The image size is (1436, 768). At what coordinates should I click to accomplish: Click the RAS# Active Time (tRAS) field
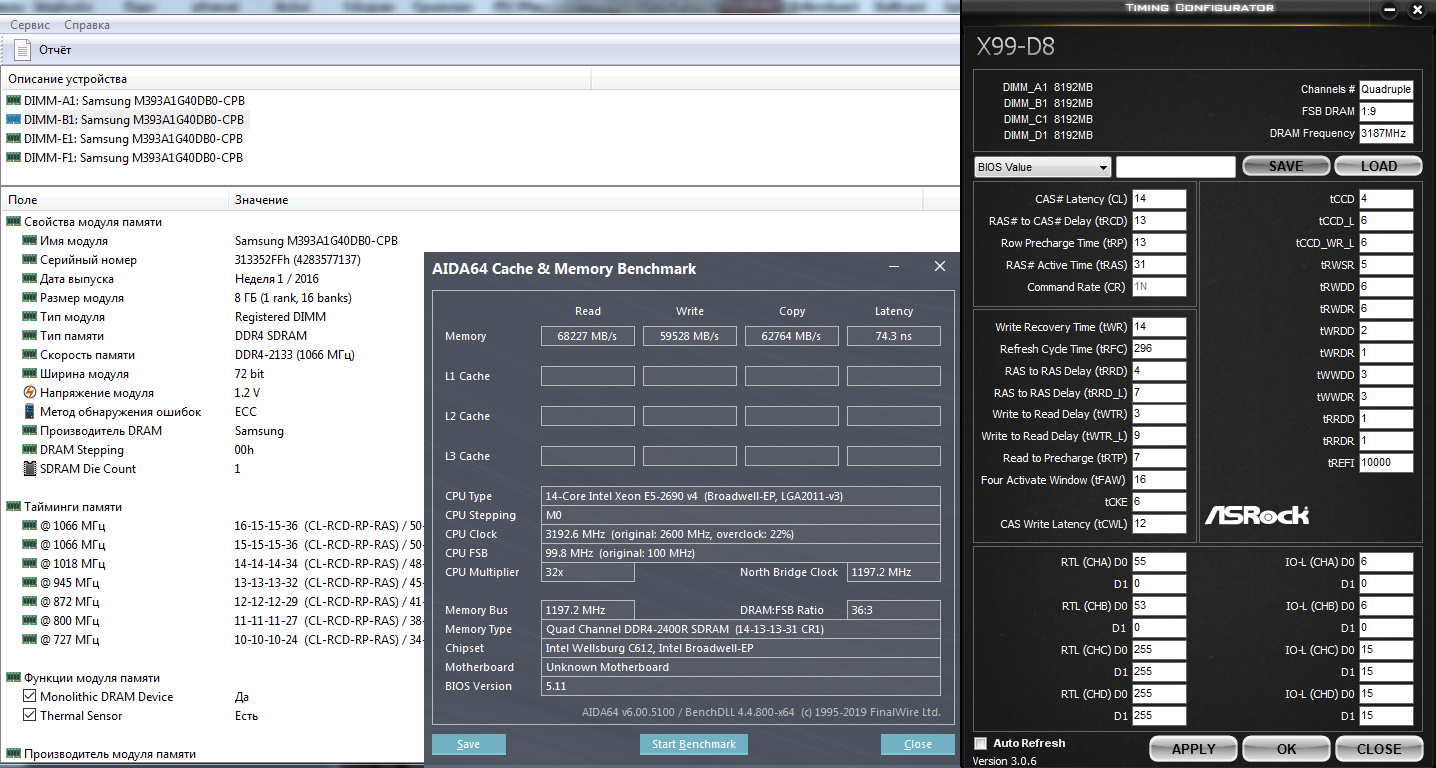tap(1159, 265)
